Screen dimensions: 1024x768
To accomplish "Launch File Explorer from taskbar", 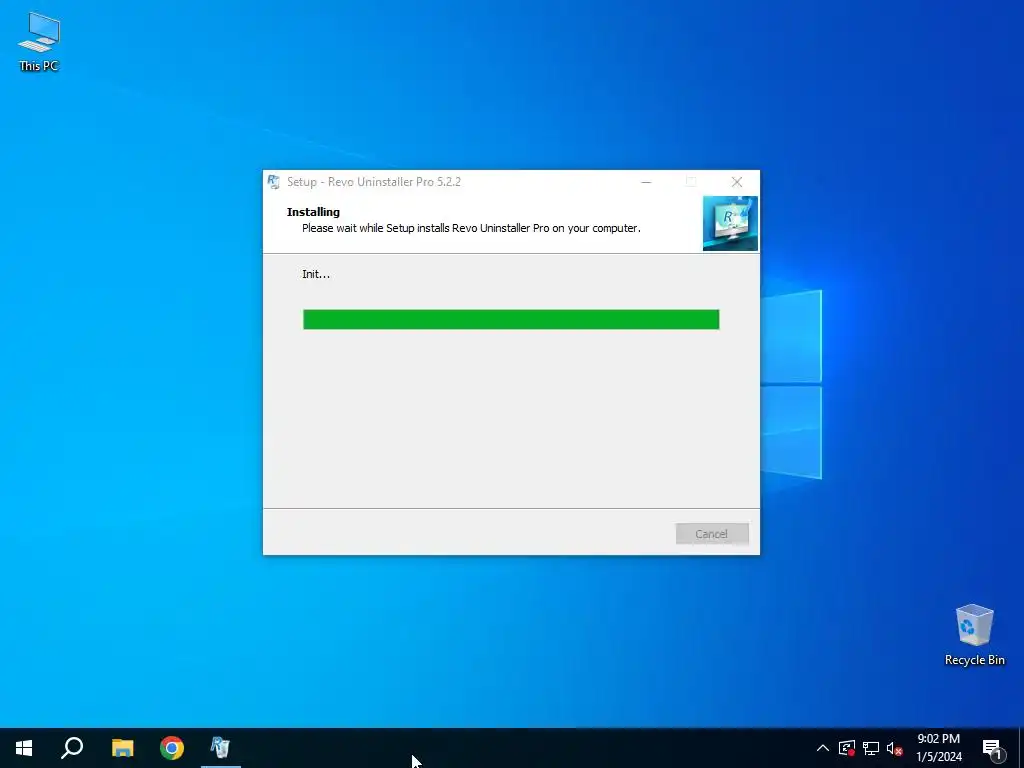I will click(122, 748).
